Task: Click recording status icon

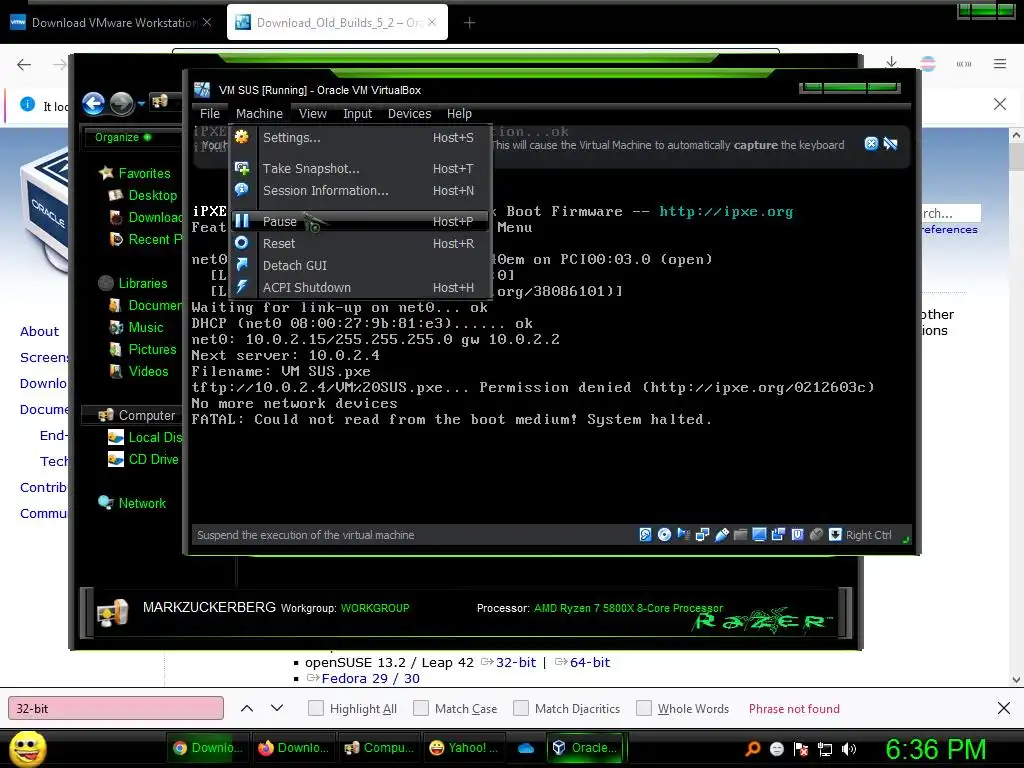Action: point(778,535)
